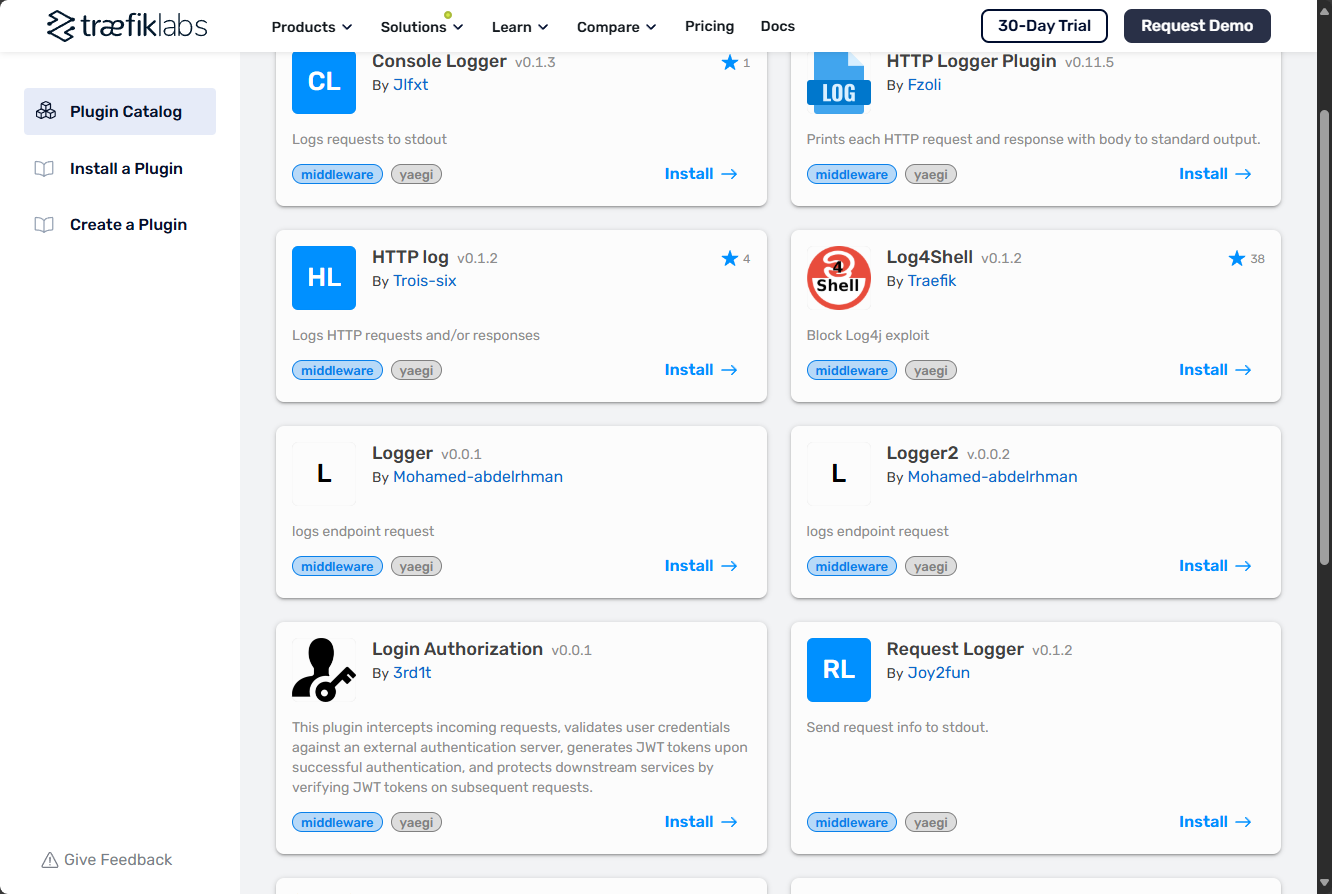Click the Request Demo button
Viewport: 1332px width, 894px height.
click(x=1197, y=26)
